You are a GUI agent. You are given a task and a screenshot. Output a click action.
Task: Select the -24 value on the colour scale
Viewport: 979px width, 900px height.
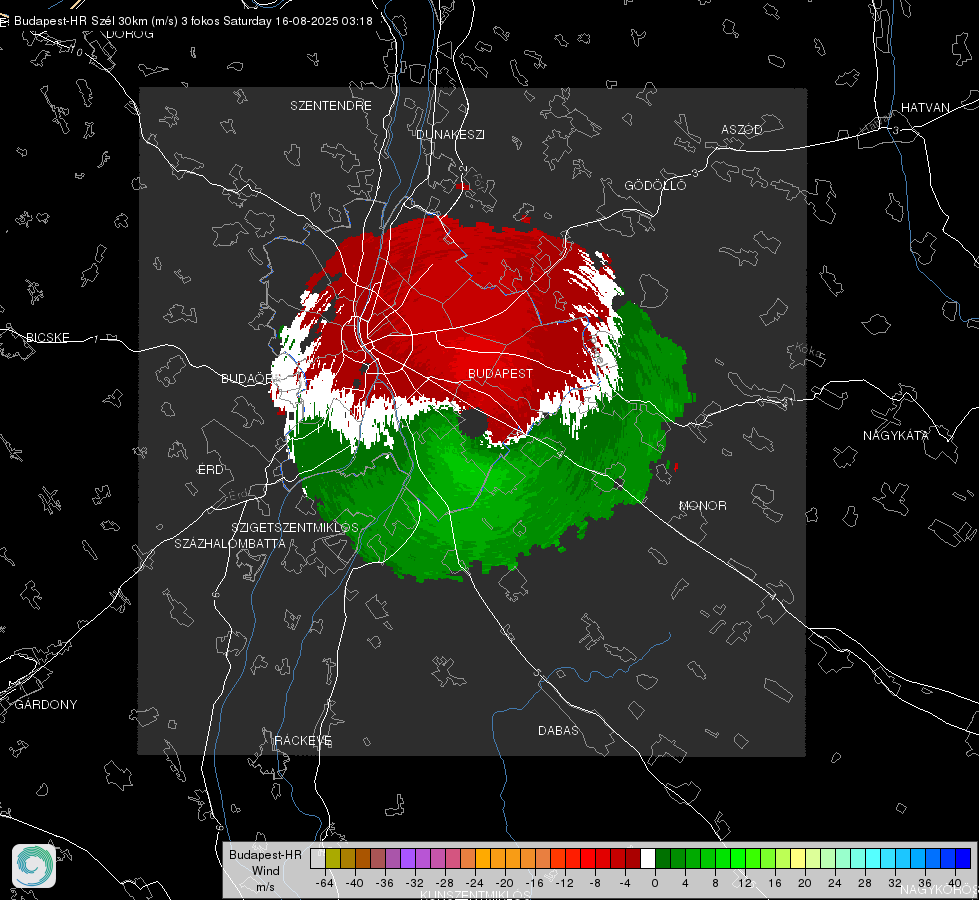pos(475,883)
